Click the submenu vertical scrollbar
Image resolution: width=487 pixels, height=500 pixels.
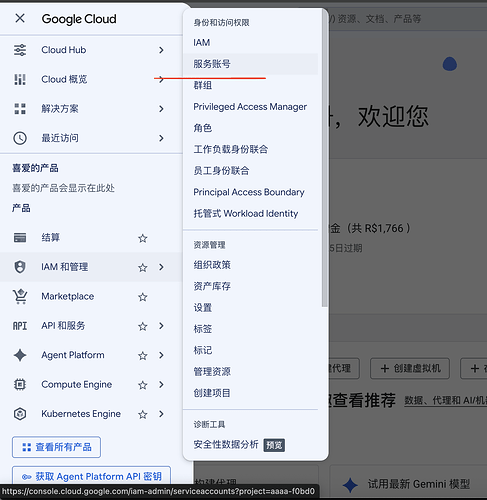(x=324, y=158)
